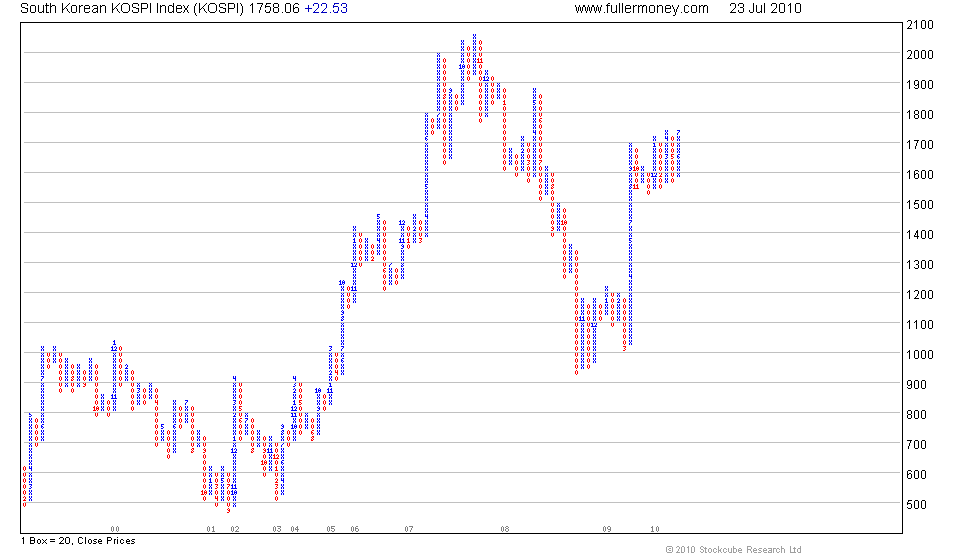This screenshot has width=980, height=560.
Task: Click the 1100 price axis label
Action: pos(920,325)
